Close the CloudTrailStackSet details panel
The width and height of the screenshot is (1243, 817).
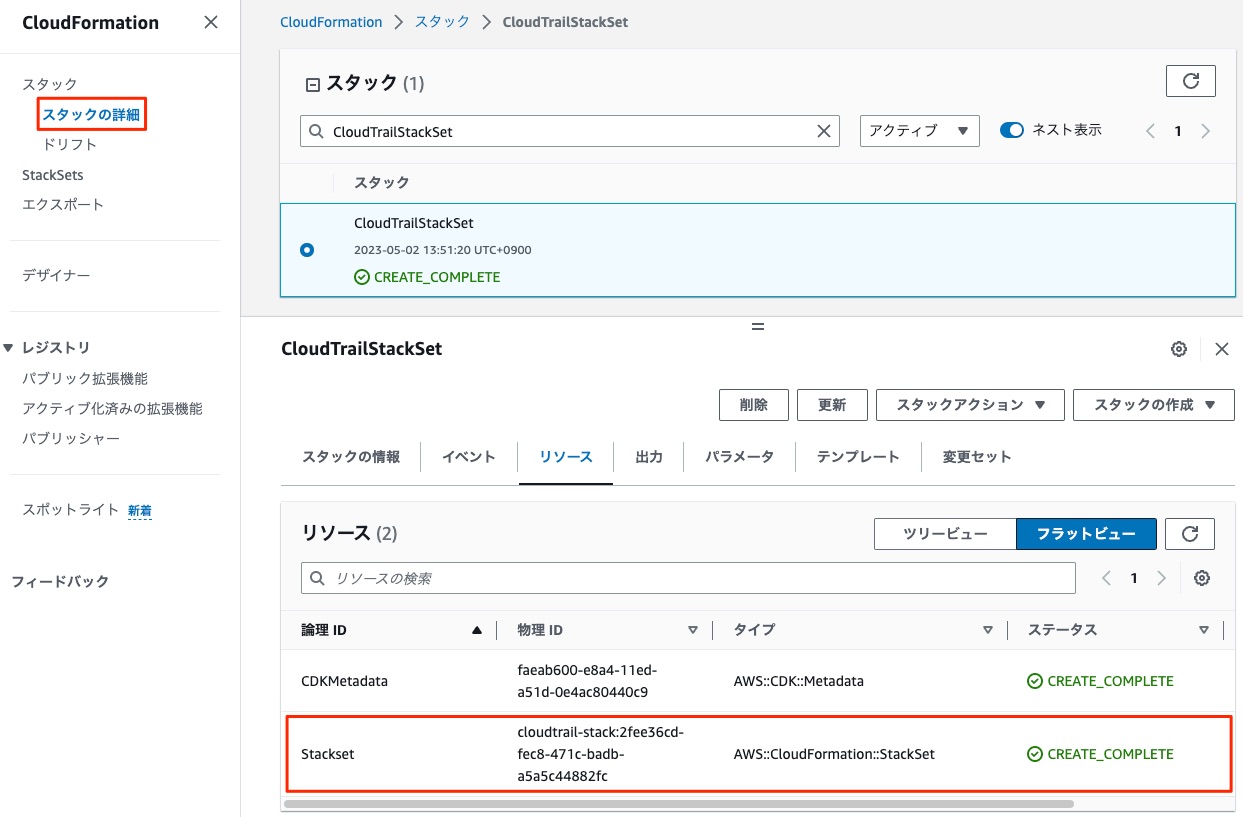pos(1221,348)
